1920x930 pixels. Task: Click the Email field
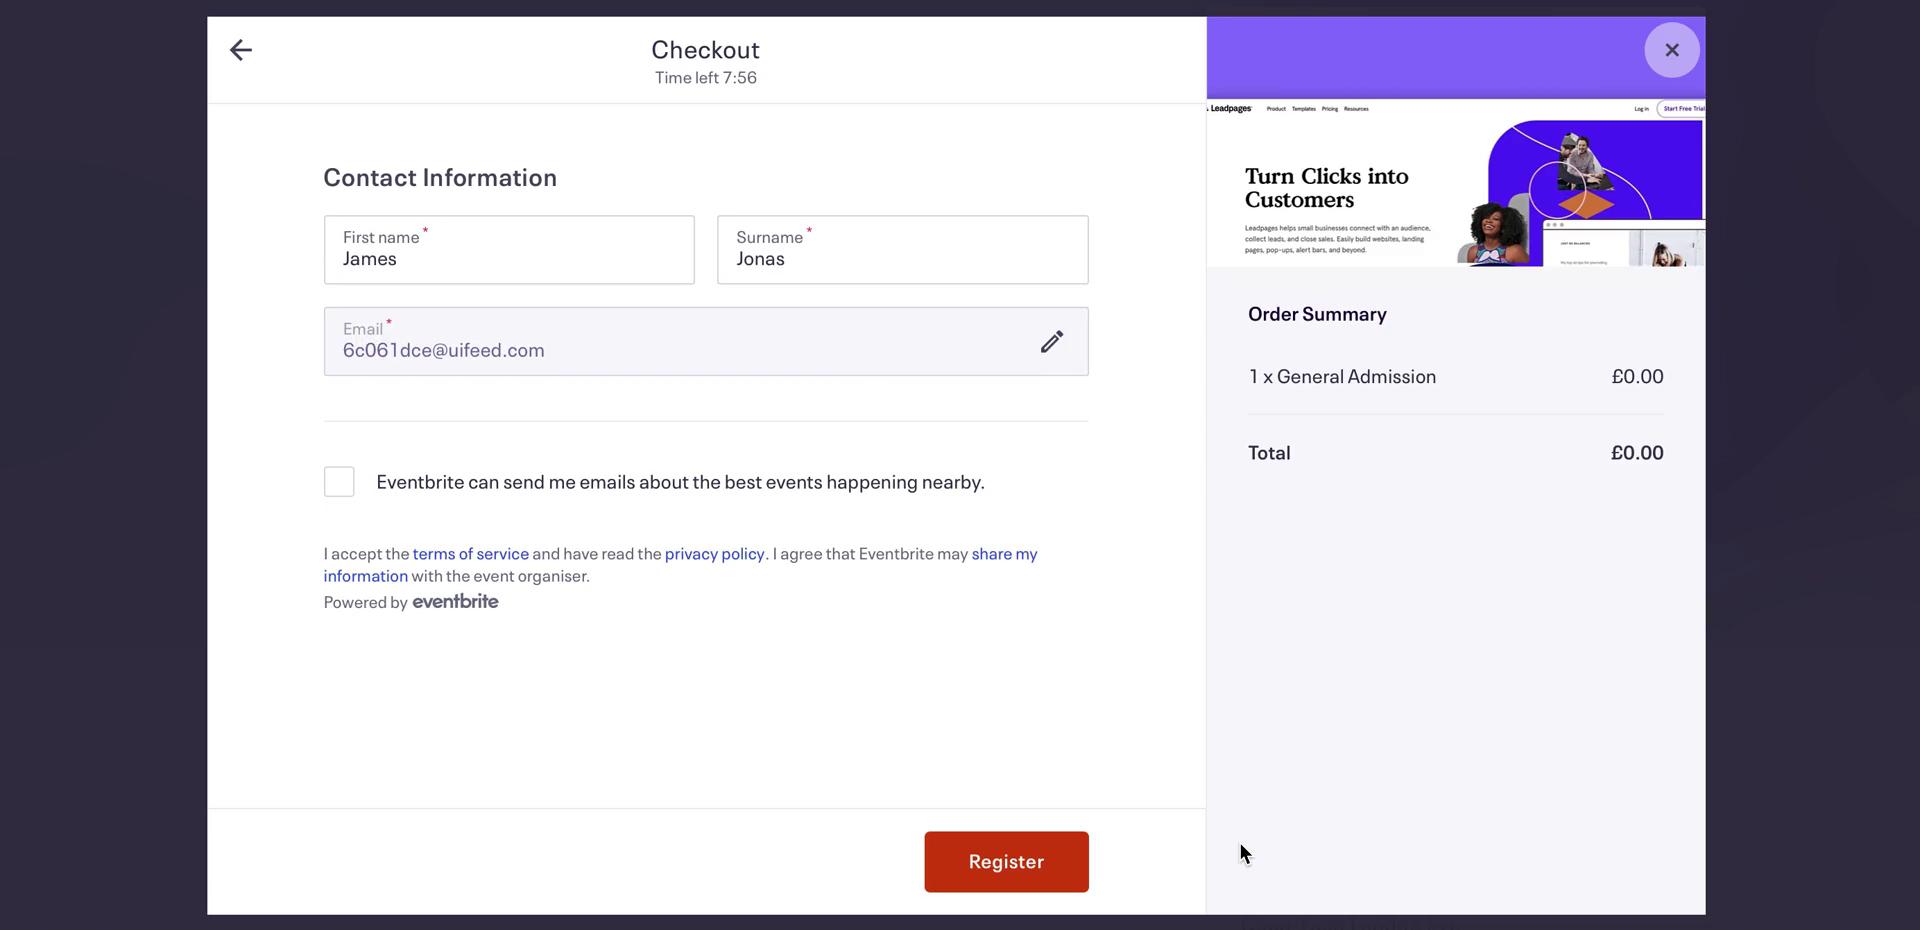705,342
